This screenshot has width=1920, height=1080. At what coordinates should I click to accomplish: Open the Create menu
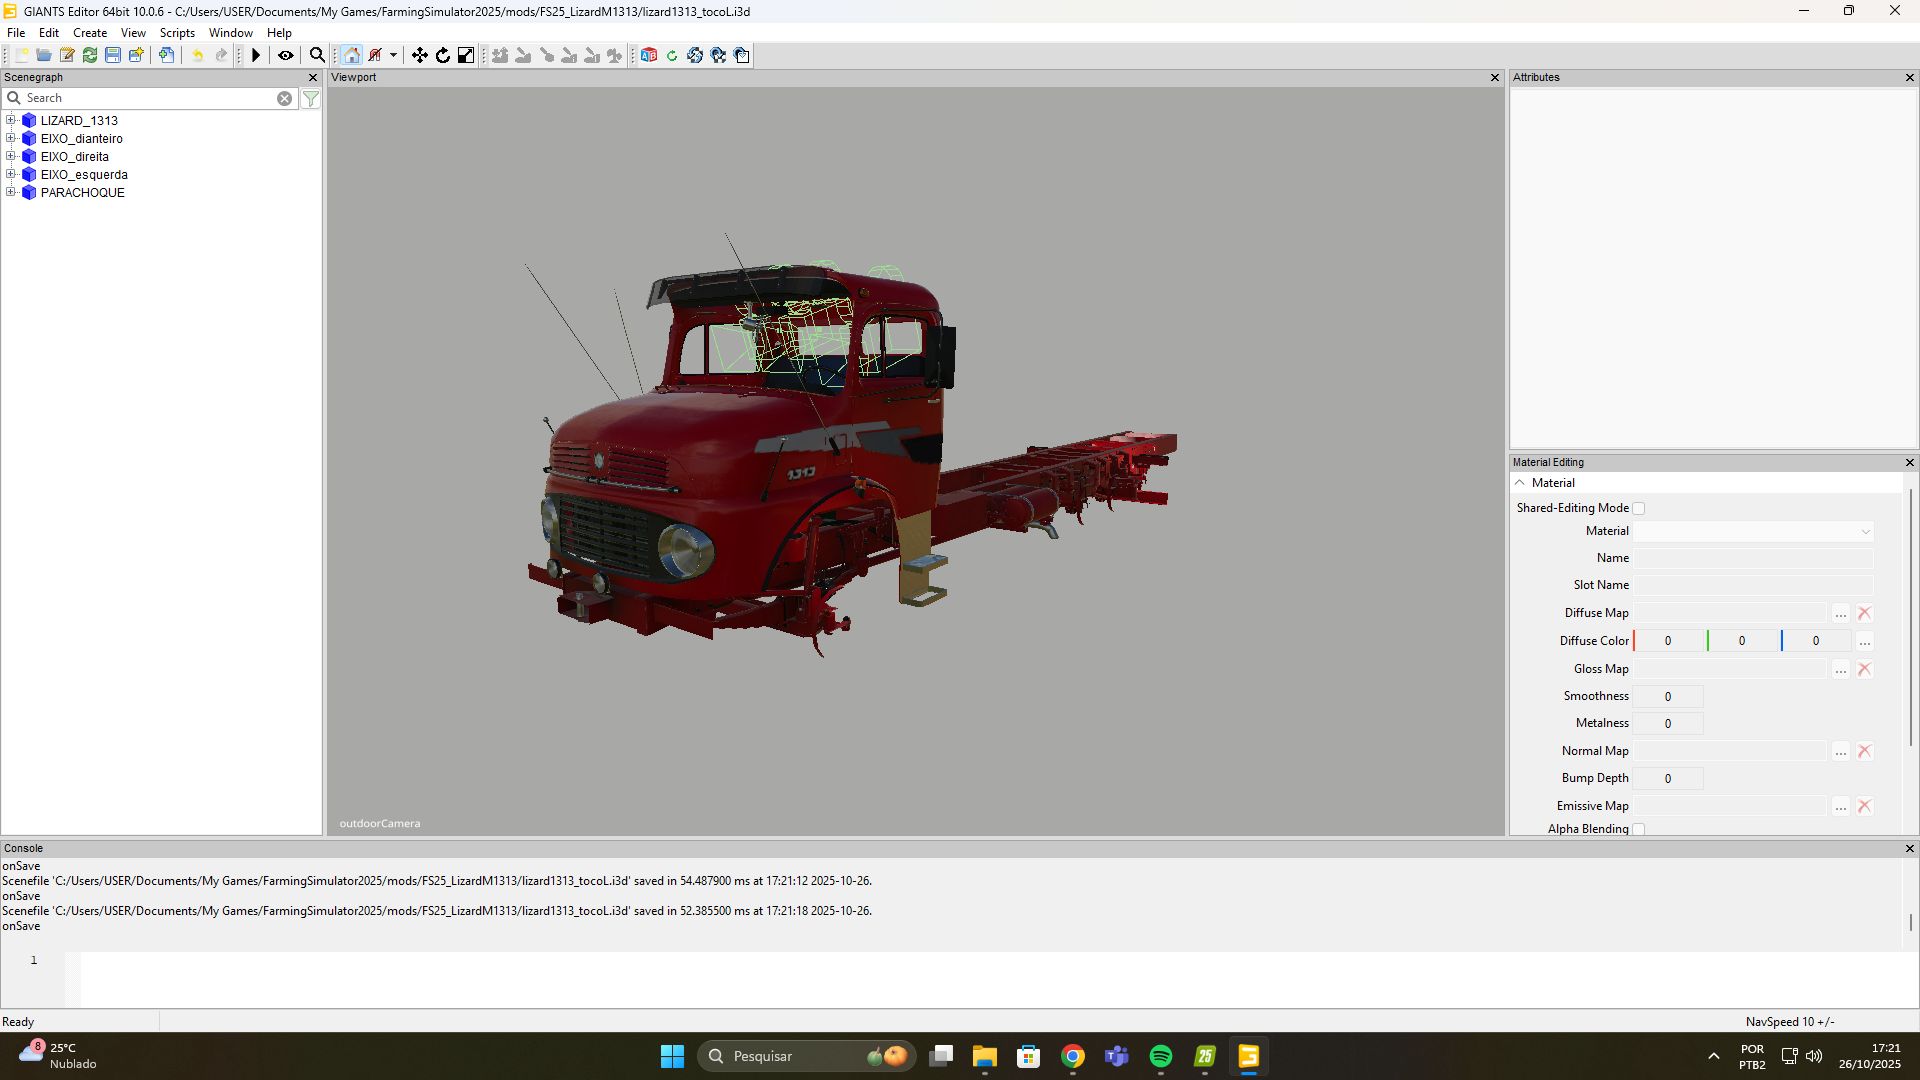coord(90,33)
